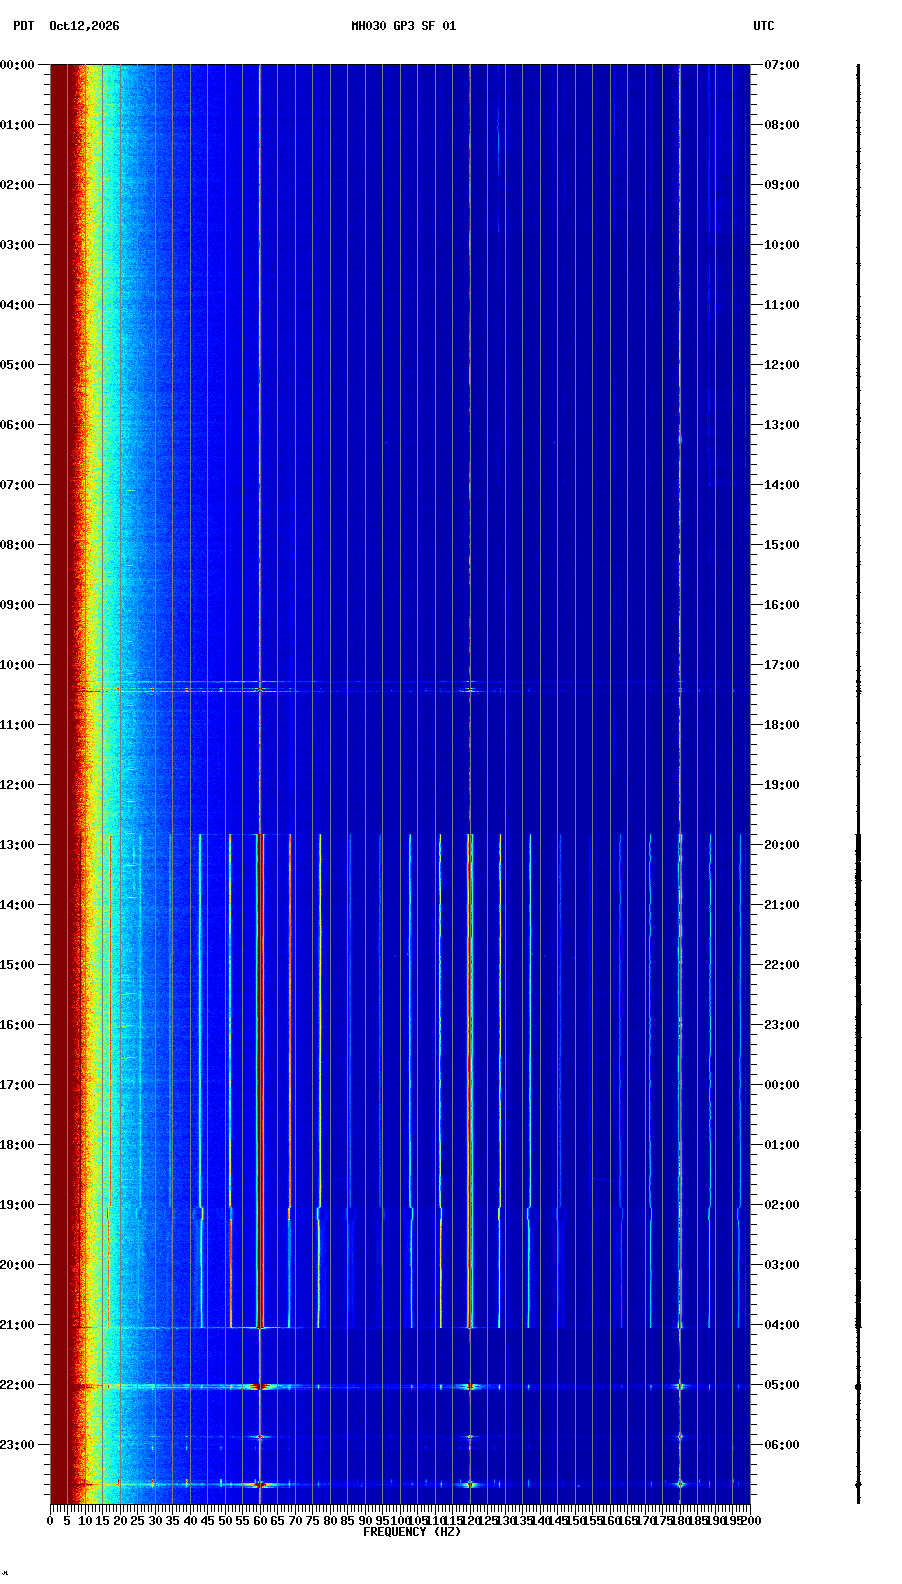
Task: Click the 20 Hz frequency tick label
Action: pyautogui.click(x=120, y=1521)
